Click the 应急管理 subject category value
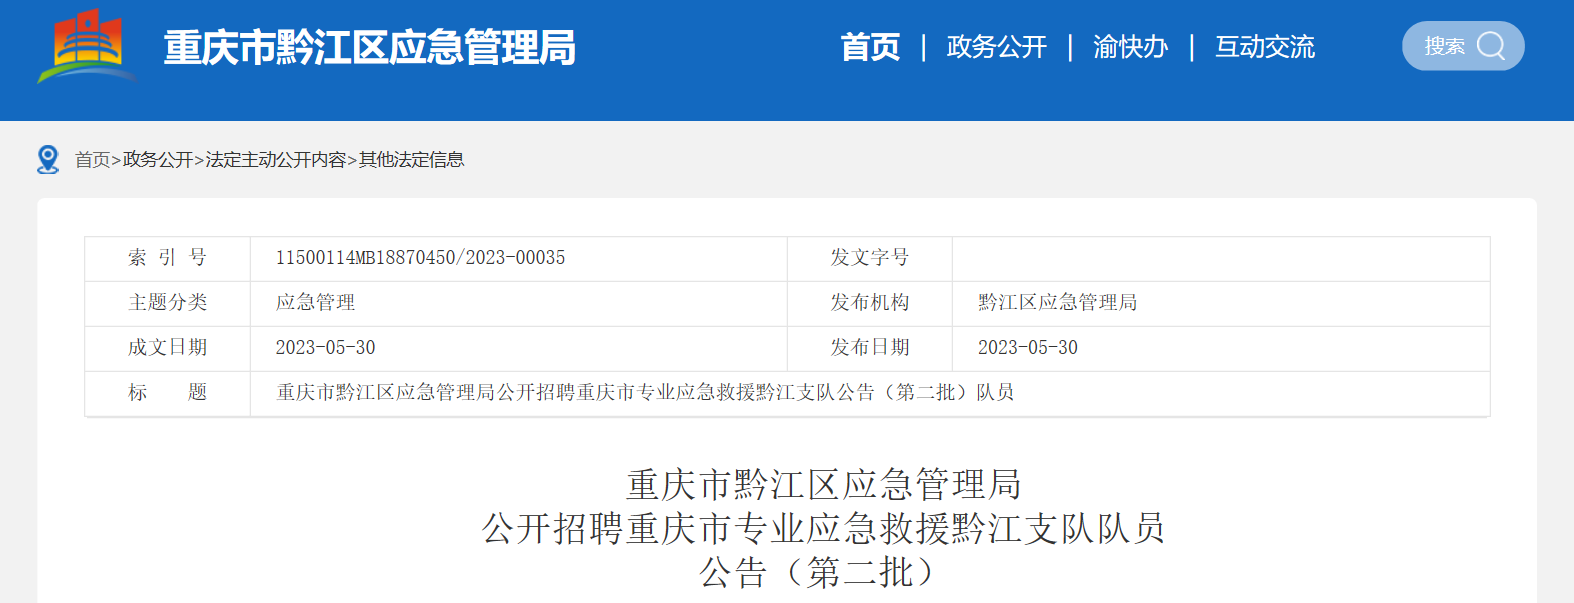This screenshot has height=603, width=1574. tap(315, 303)
